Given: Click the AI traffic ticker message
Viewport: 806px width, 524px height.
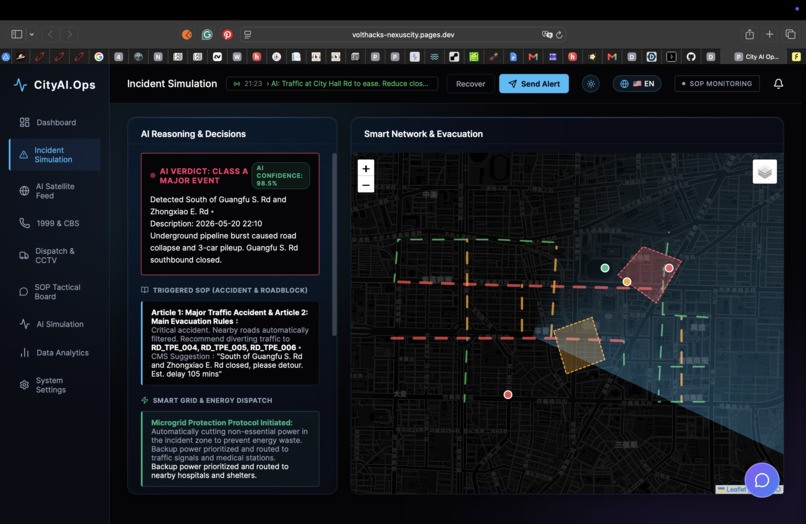Looking at the screenshot, I should click(x=332, y=83).
